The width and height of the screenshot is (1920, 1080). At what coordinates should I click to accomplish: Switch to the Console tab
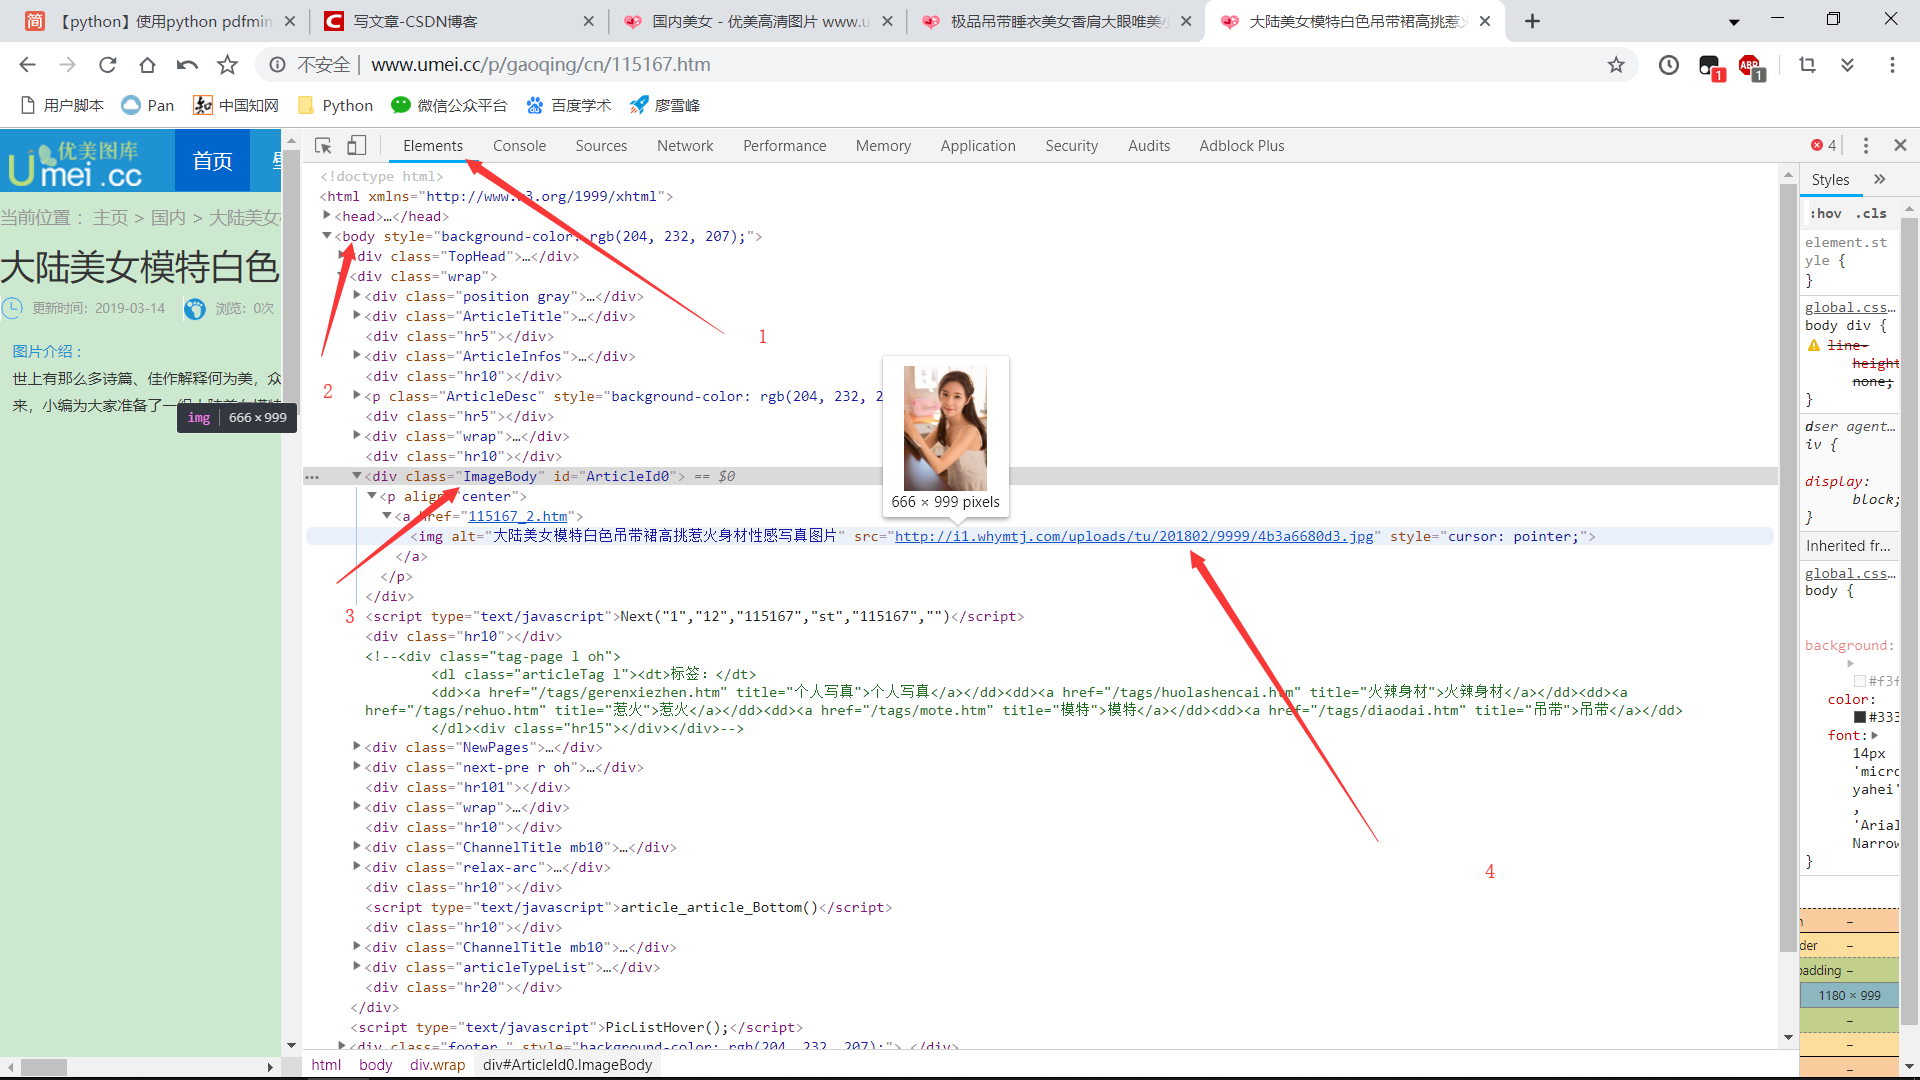click(x=519, y=145)
